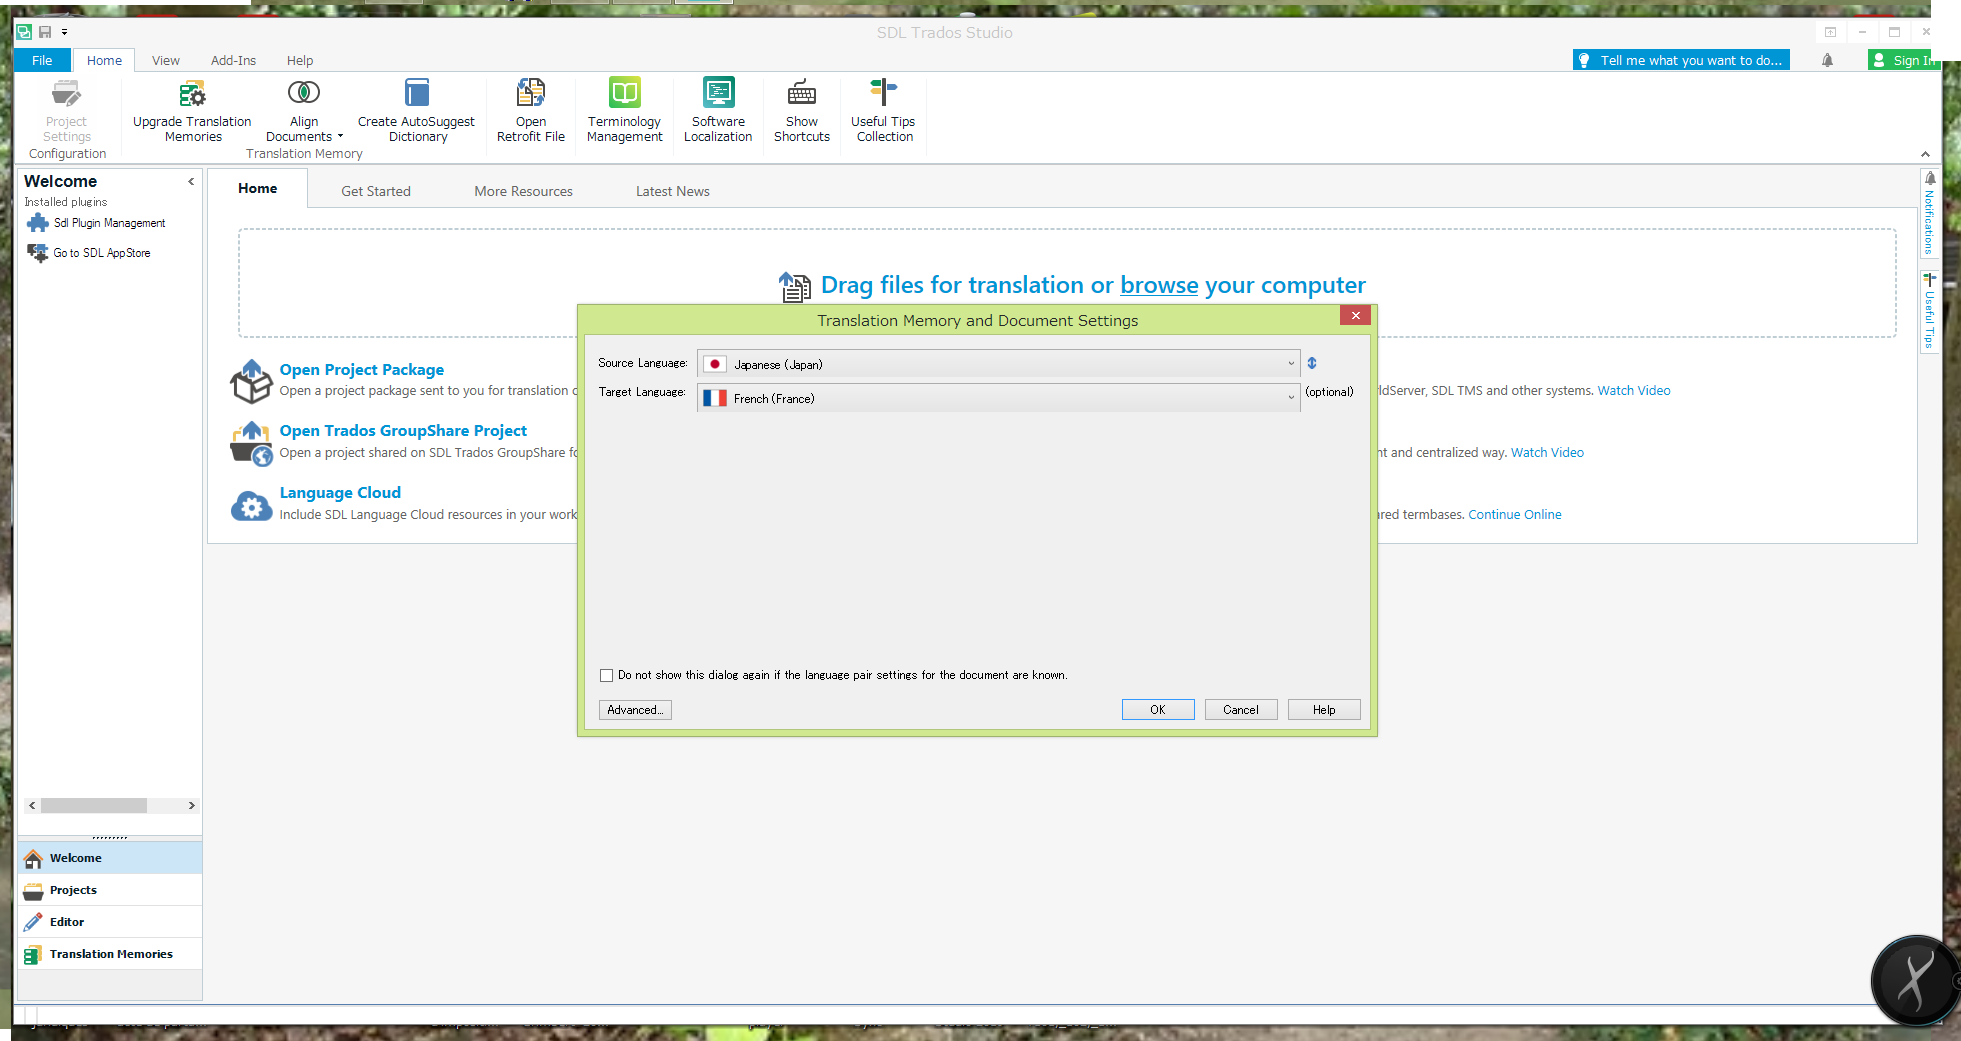Select the View ribbon tab

pyautogui.click(x=166, y=60)
